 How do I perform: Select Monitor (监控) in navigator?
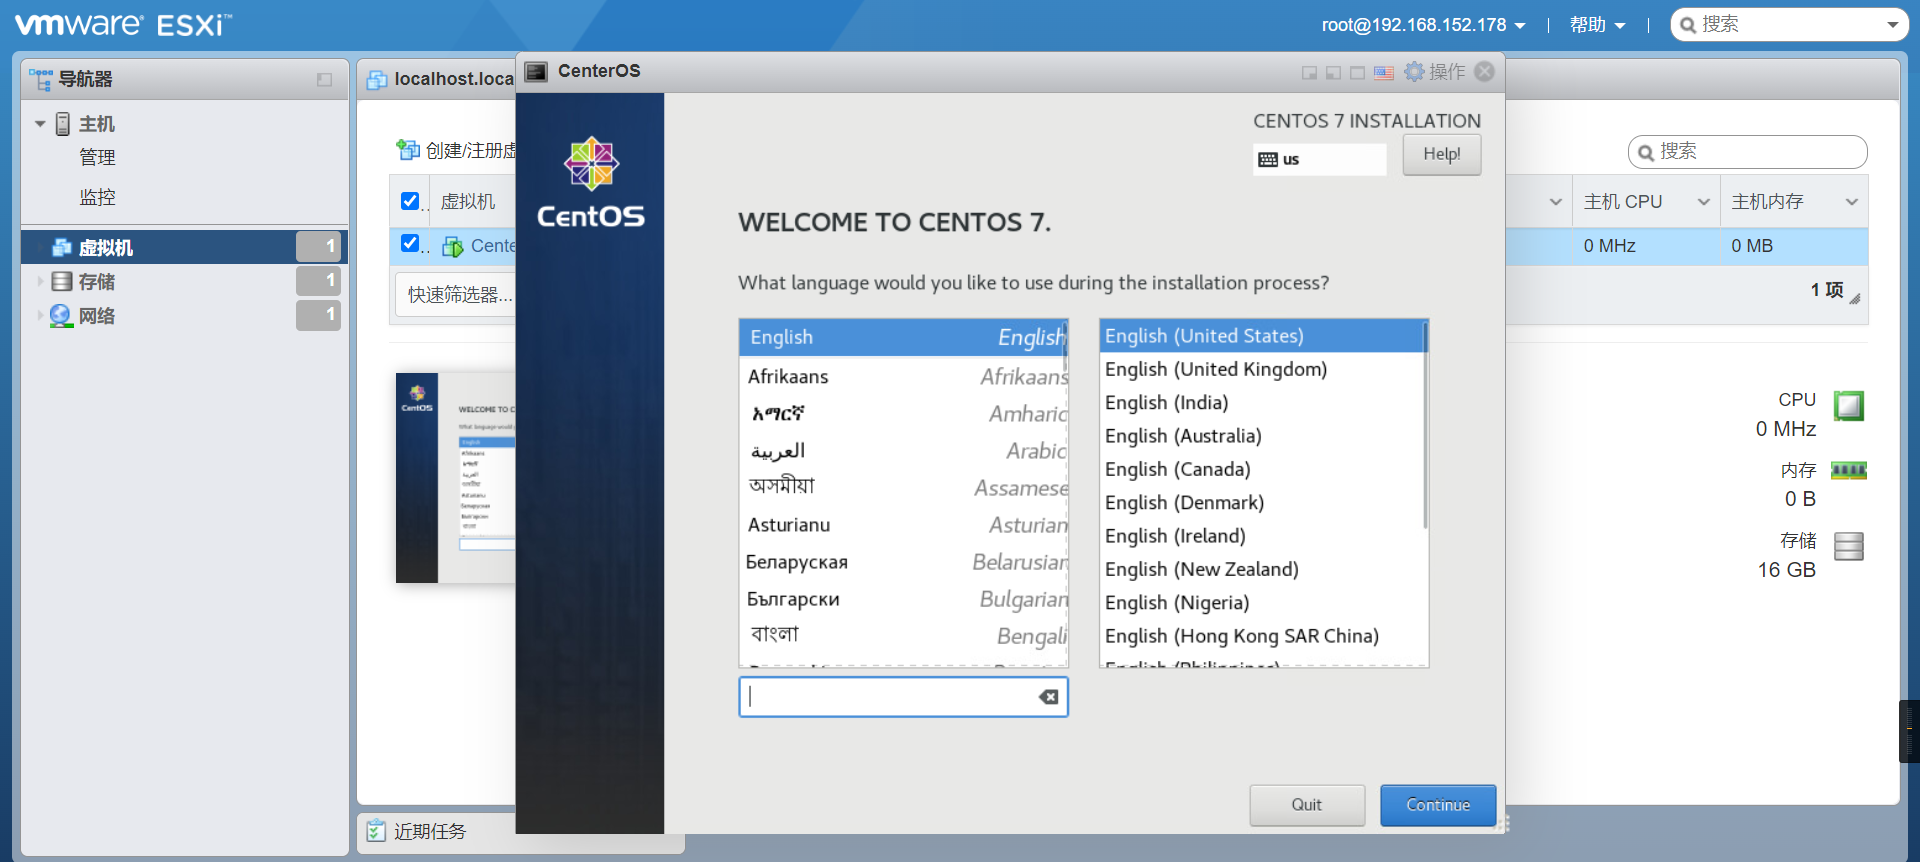(98, 198)
